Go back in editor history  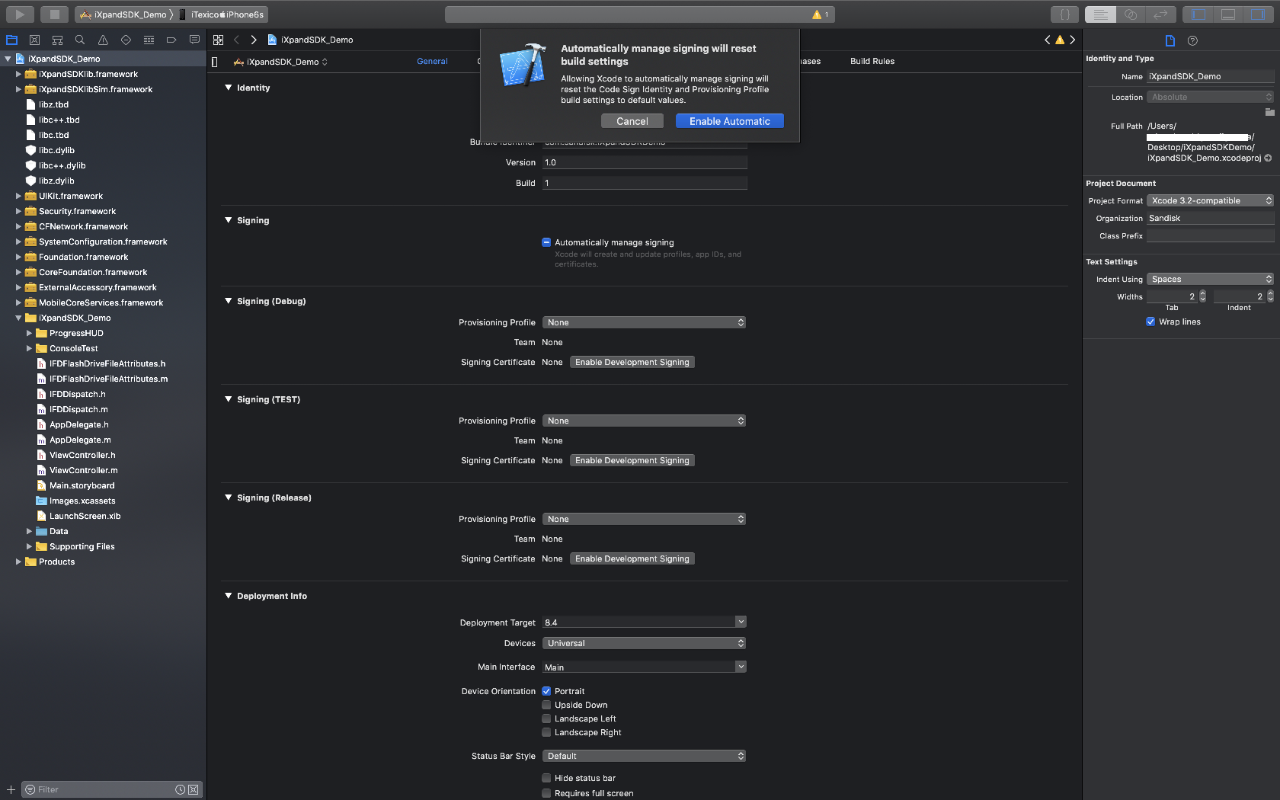pyautogui.click(x=237, y=40)
